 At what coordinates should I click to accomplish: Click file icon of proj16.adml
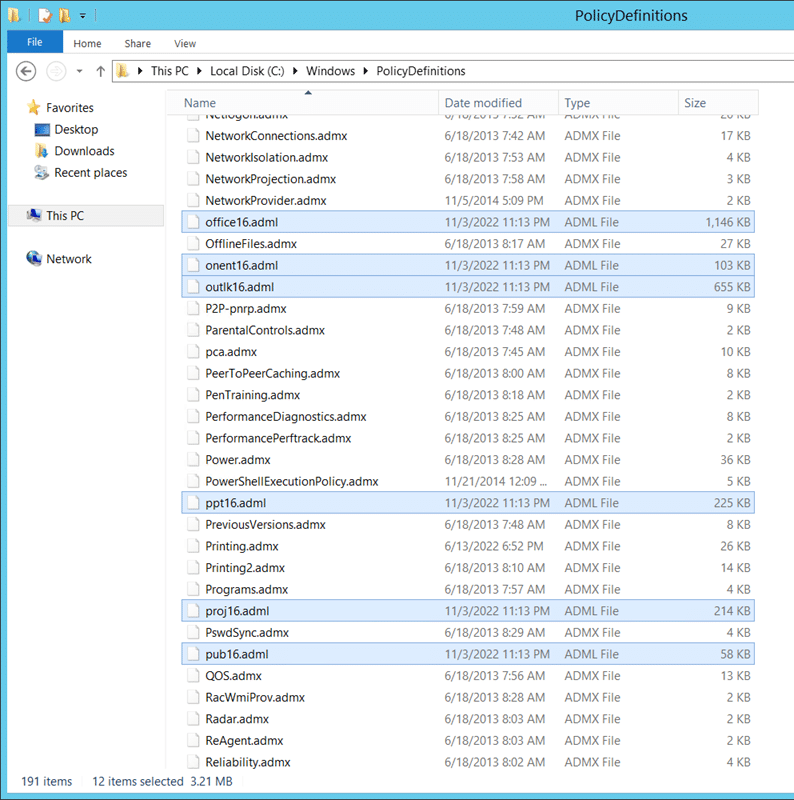point(193,611)
